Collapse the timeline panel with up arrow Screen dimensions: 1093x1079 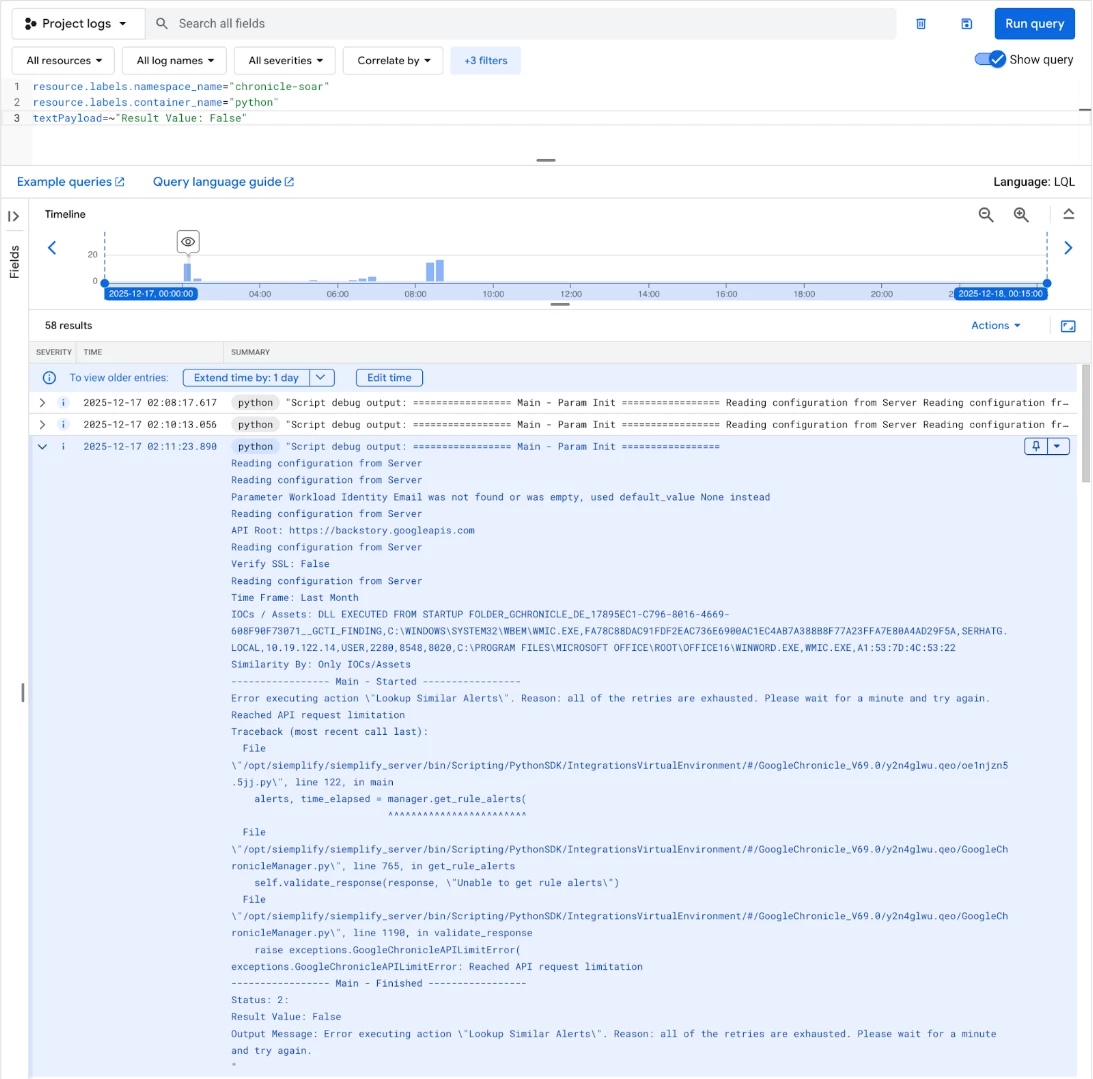(1069, 214)
